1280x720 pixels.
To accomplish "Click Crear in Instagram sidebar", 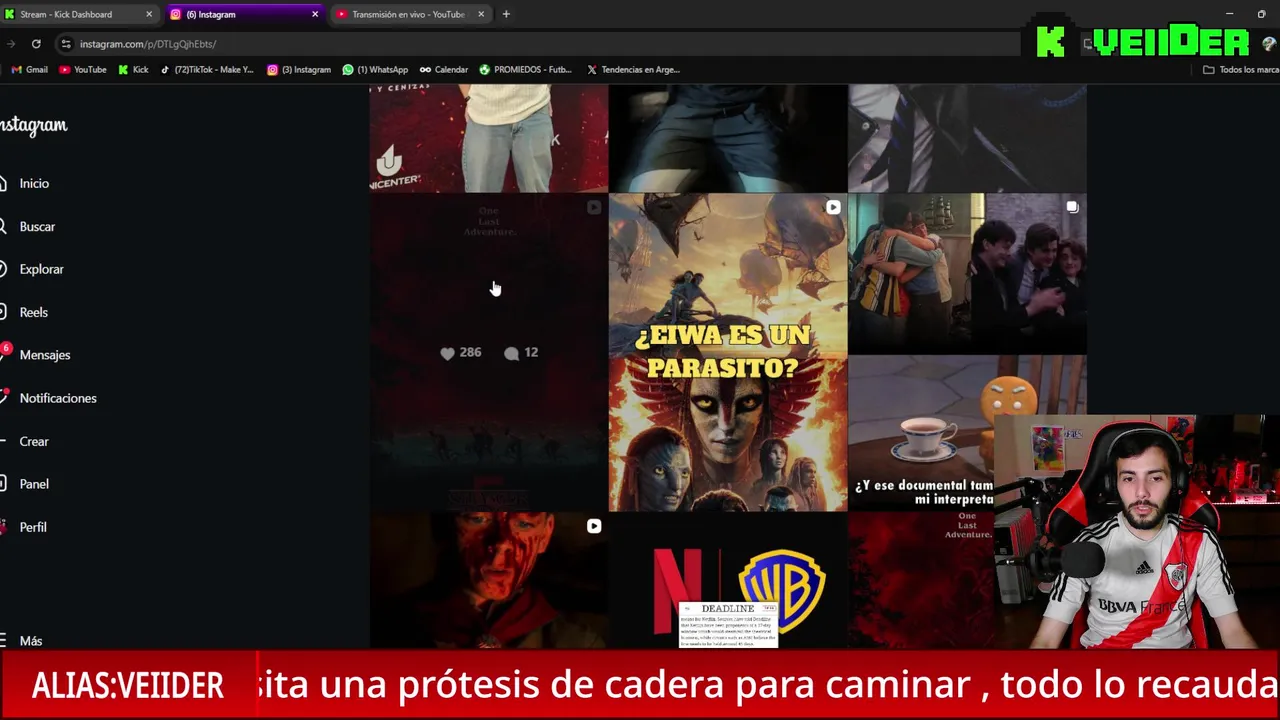I will 34,441.
